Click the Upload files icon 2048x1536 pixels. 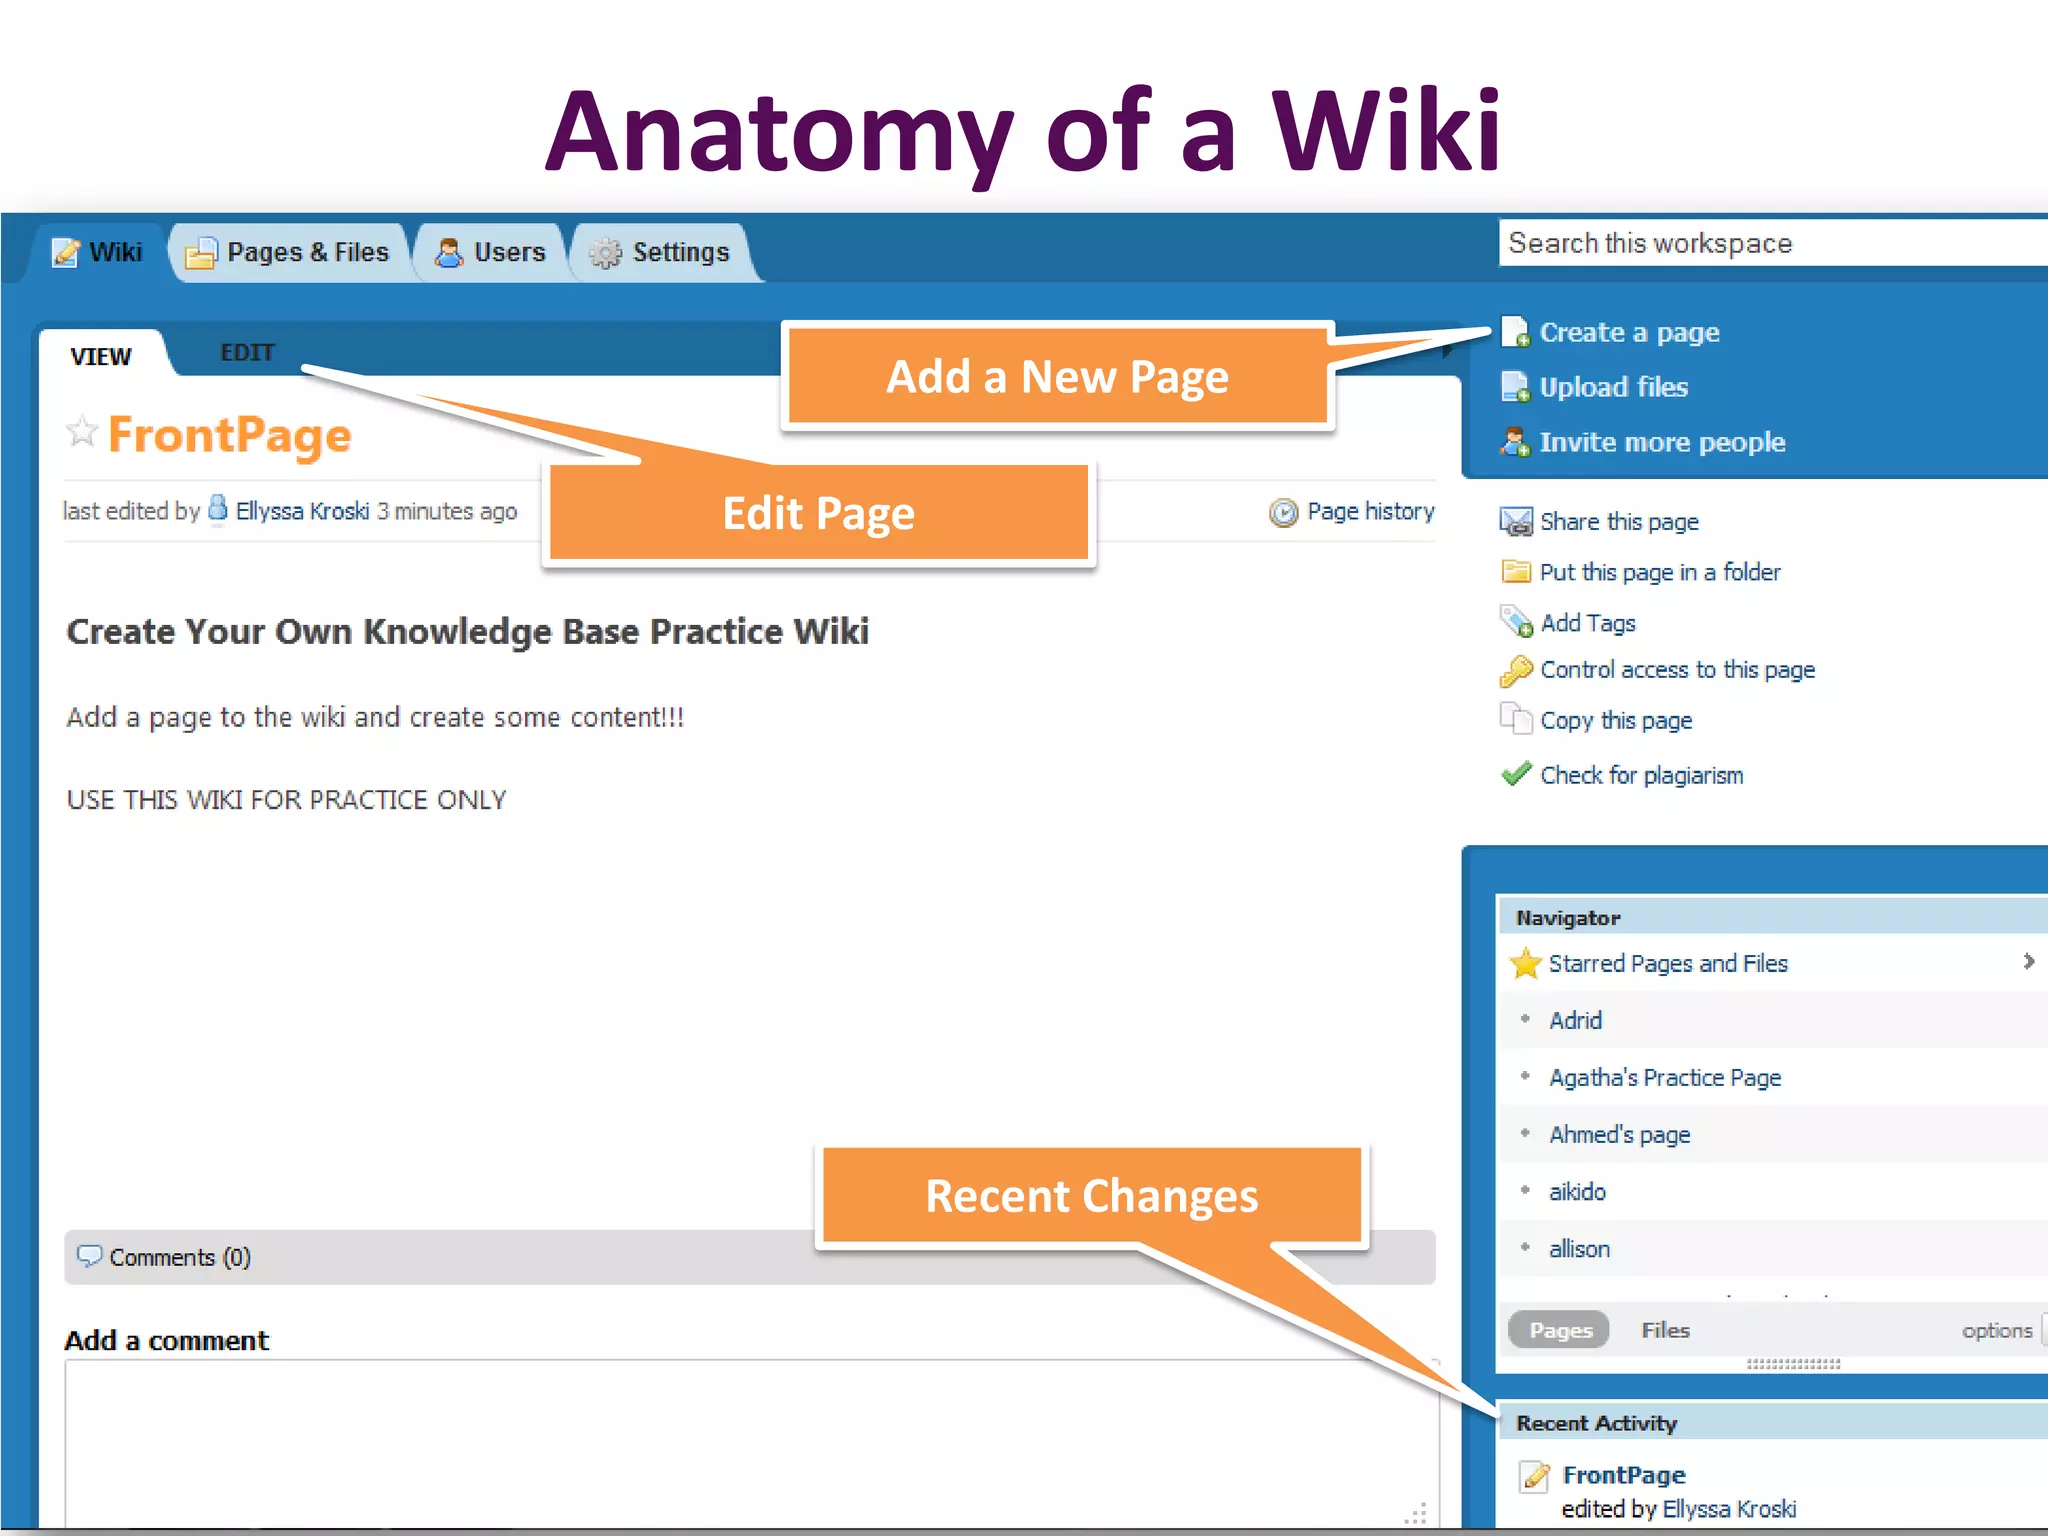(1515, 387)
